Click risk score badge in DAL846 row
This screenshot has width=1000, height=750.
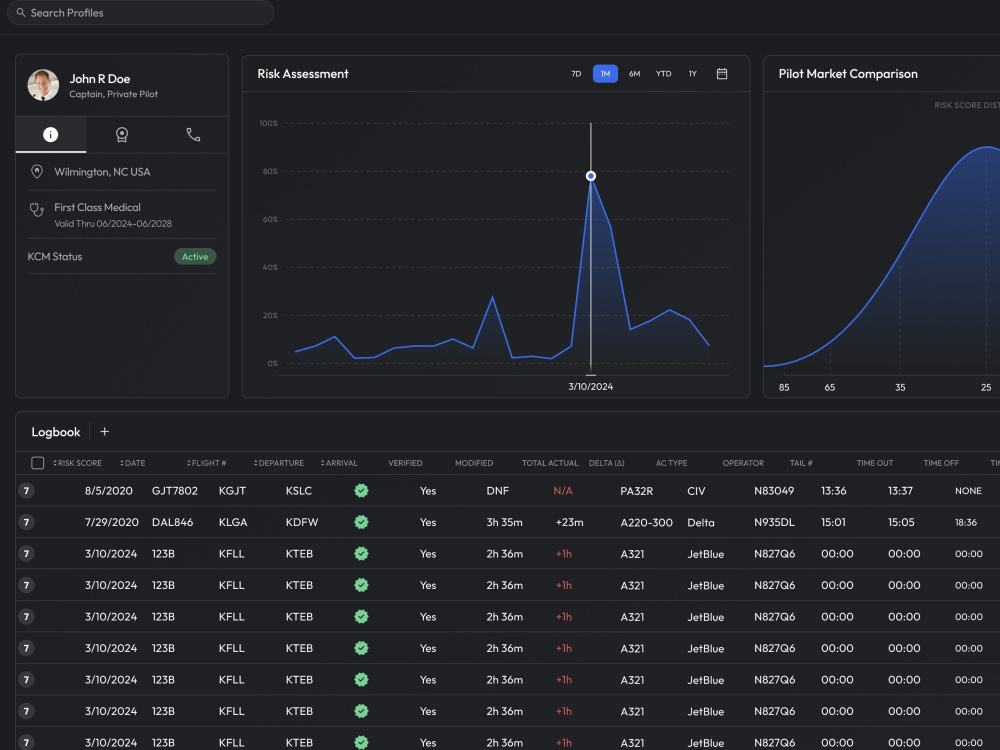tap(26, 522)
